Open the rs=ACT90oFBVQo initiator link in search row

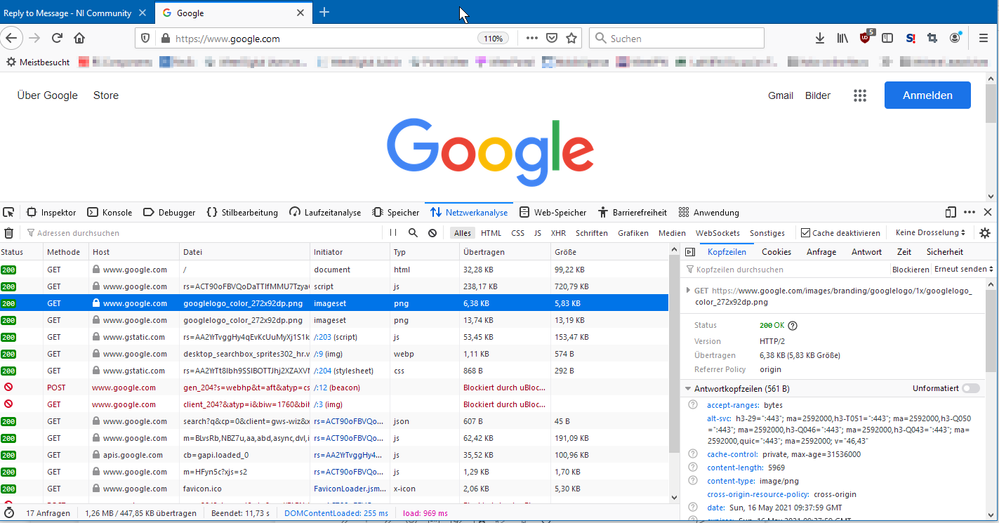[x=349, y=421]
